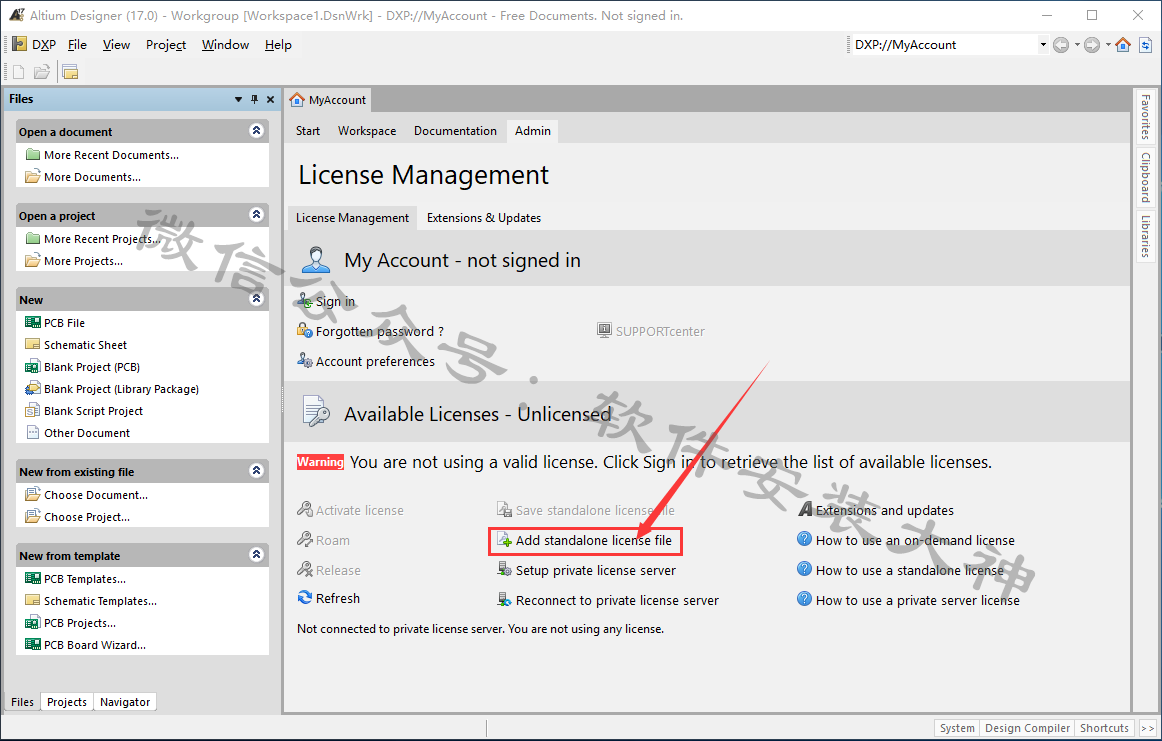Open the DXP menu
The width and height of the screenshot is (1162, 741).
coord(35,44)
